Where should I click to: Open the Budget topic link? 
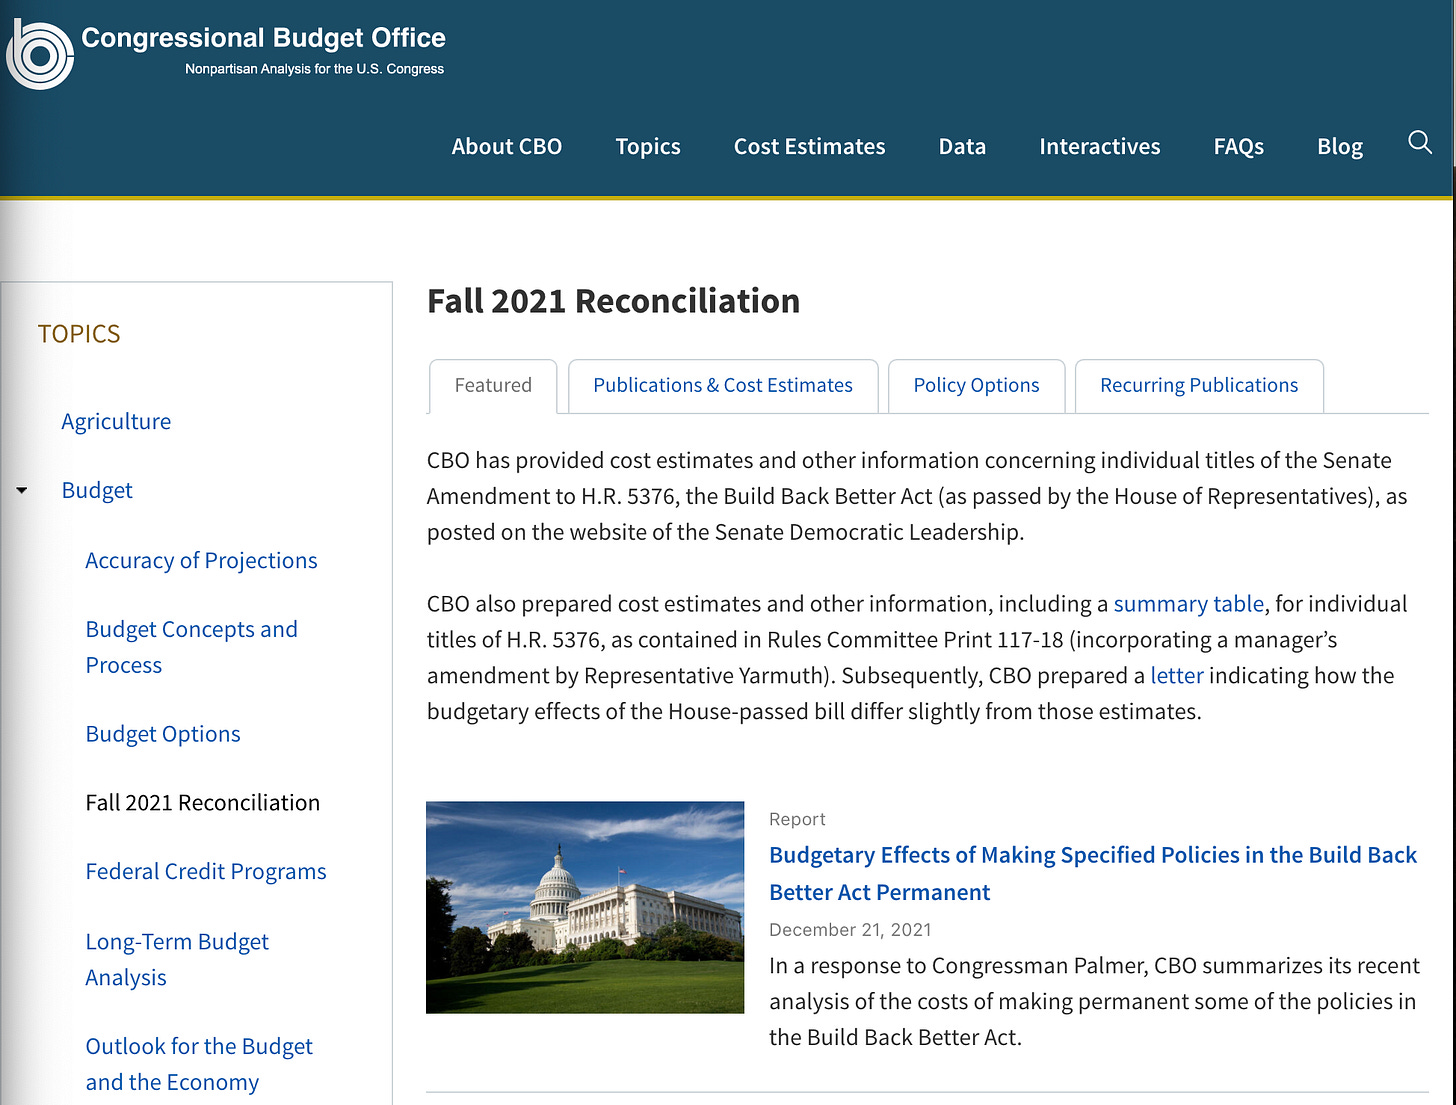pos(97,491)
